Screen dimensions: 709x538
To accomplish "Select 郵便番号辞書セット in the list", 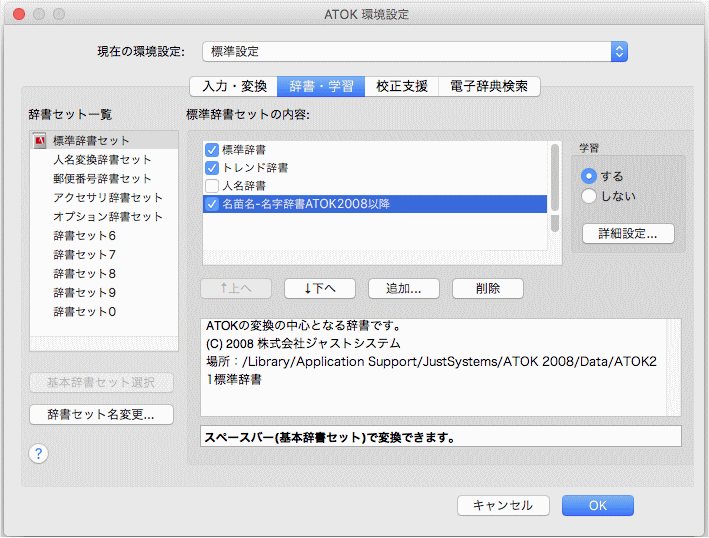I will coord(104,179).
